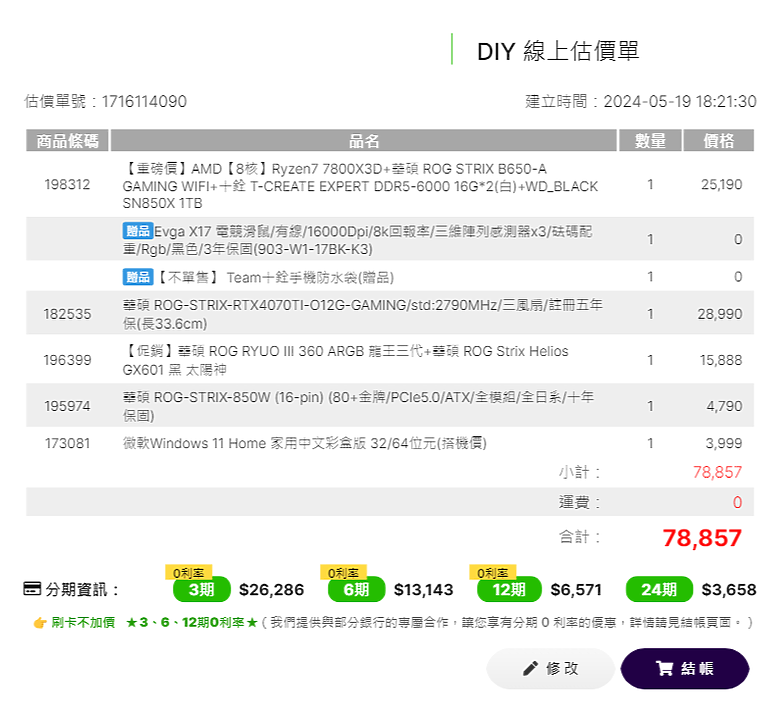The height and width of the screenshot is (713, 780).
Task: Click the 0利率 tag above 3期
Action: pyautogui.click(x=189, y=572)
